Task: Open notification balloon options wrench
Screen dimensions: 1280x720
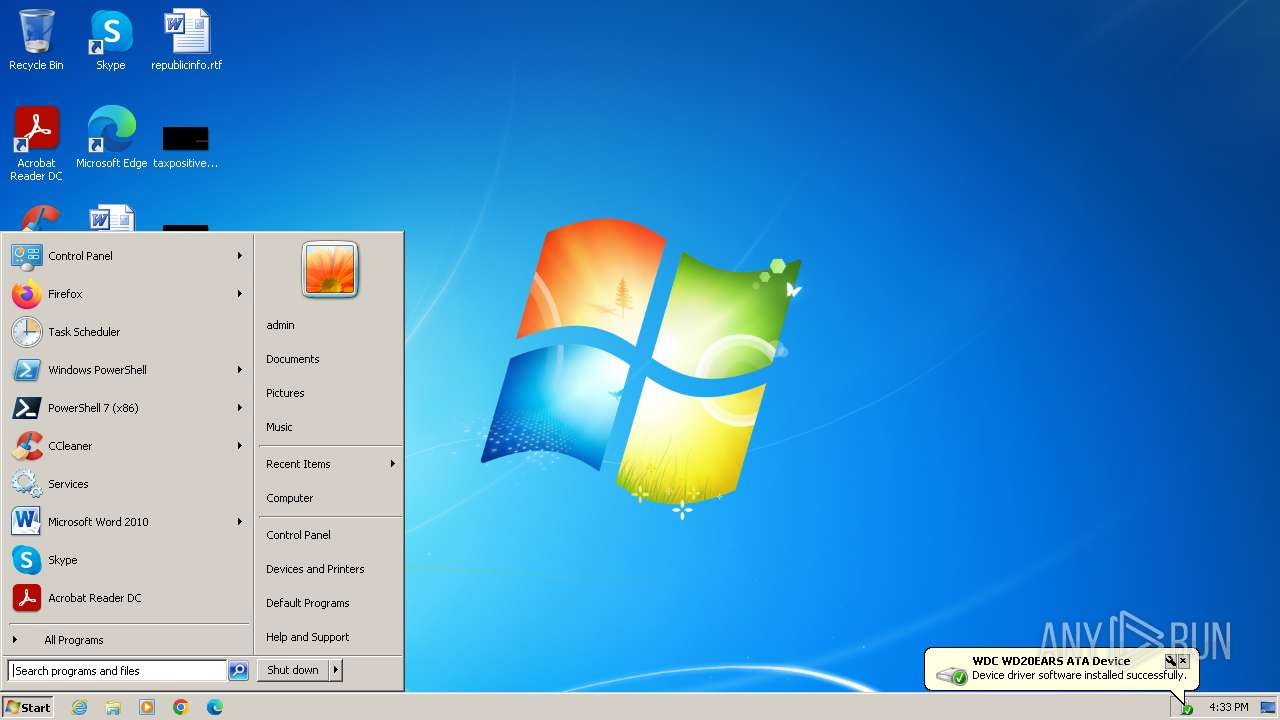Action: coord(1170,661)
